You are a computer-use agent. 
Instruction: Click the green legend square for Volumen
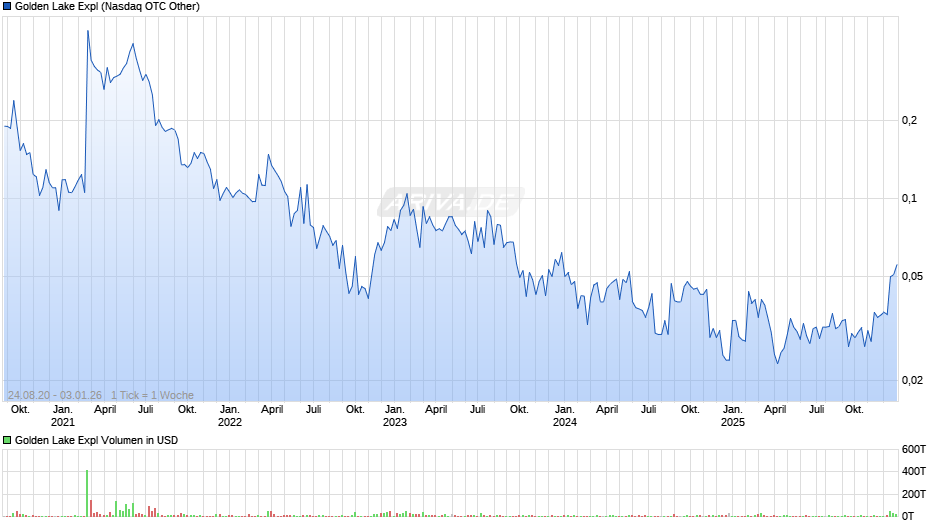tap(7, 440)
